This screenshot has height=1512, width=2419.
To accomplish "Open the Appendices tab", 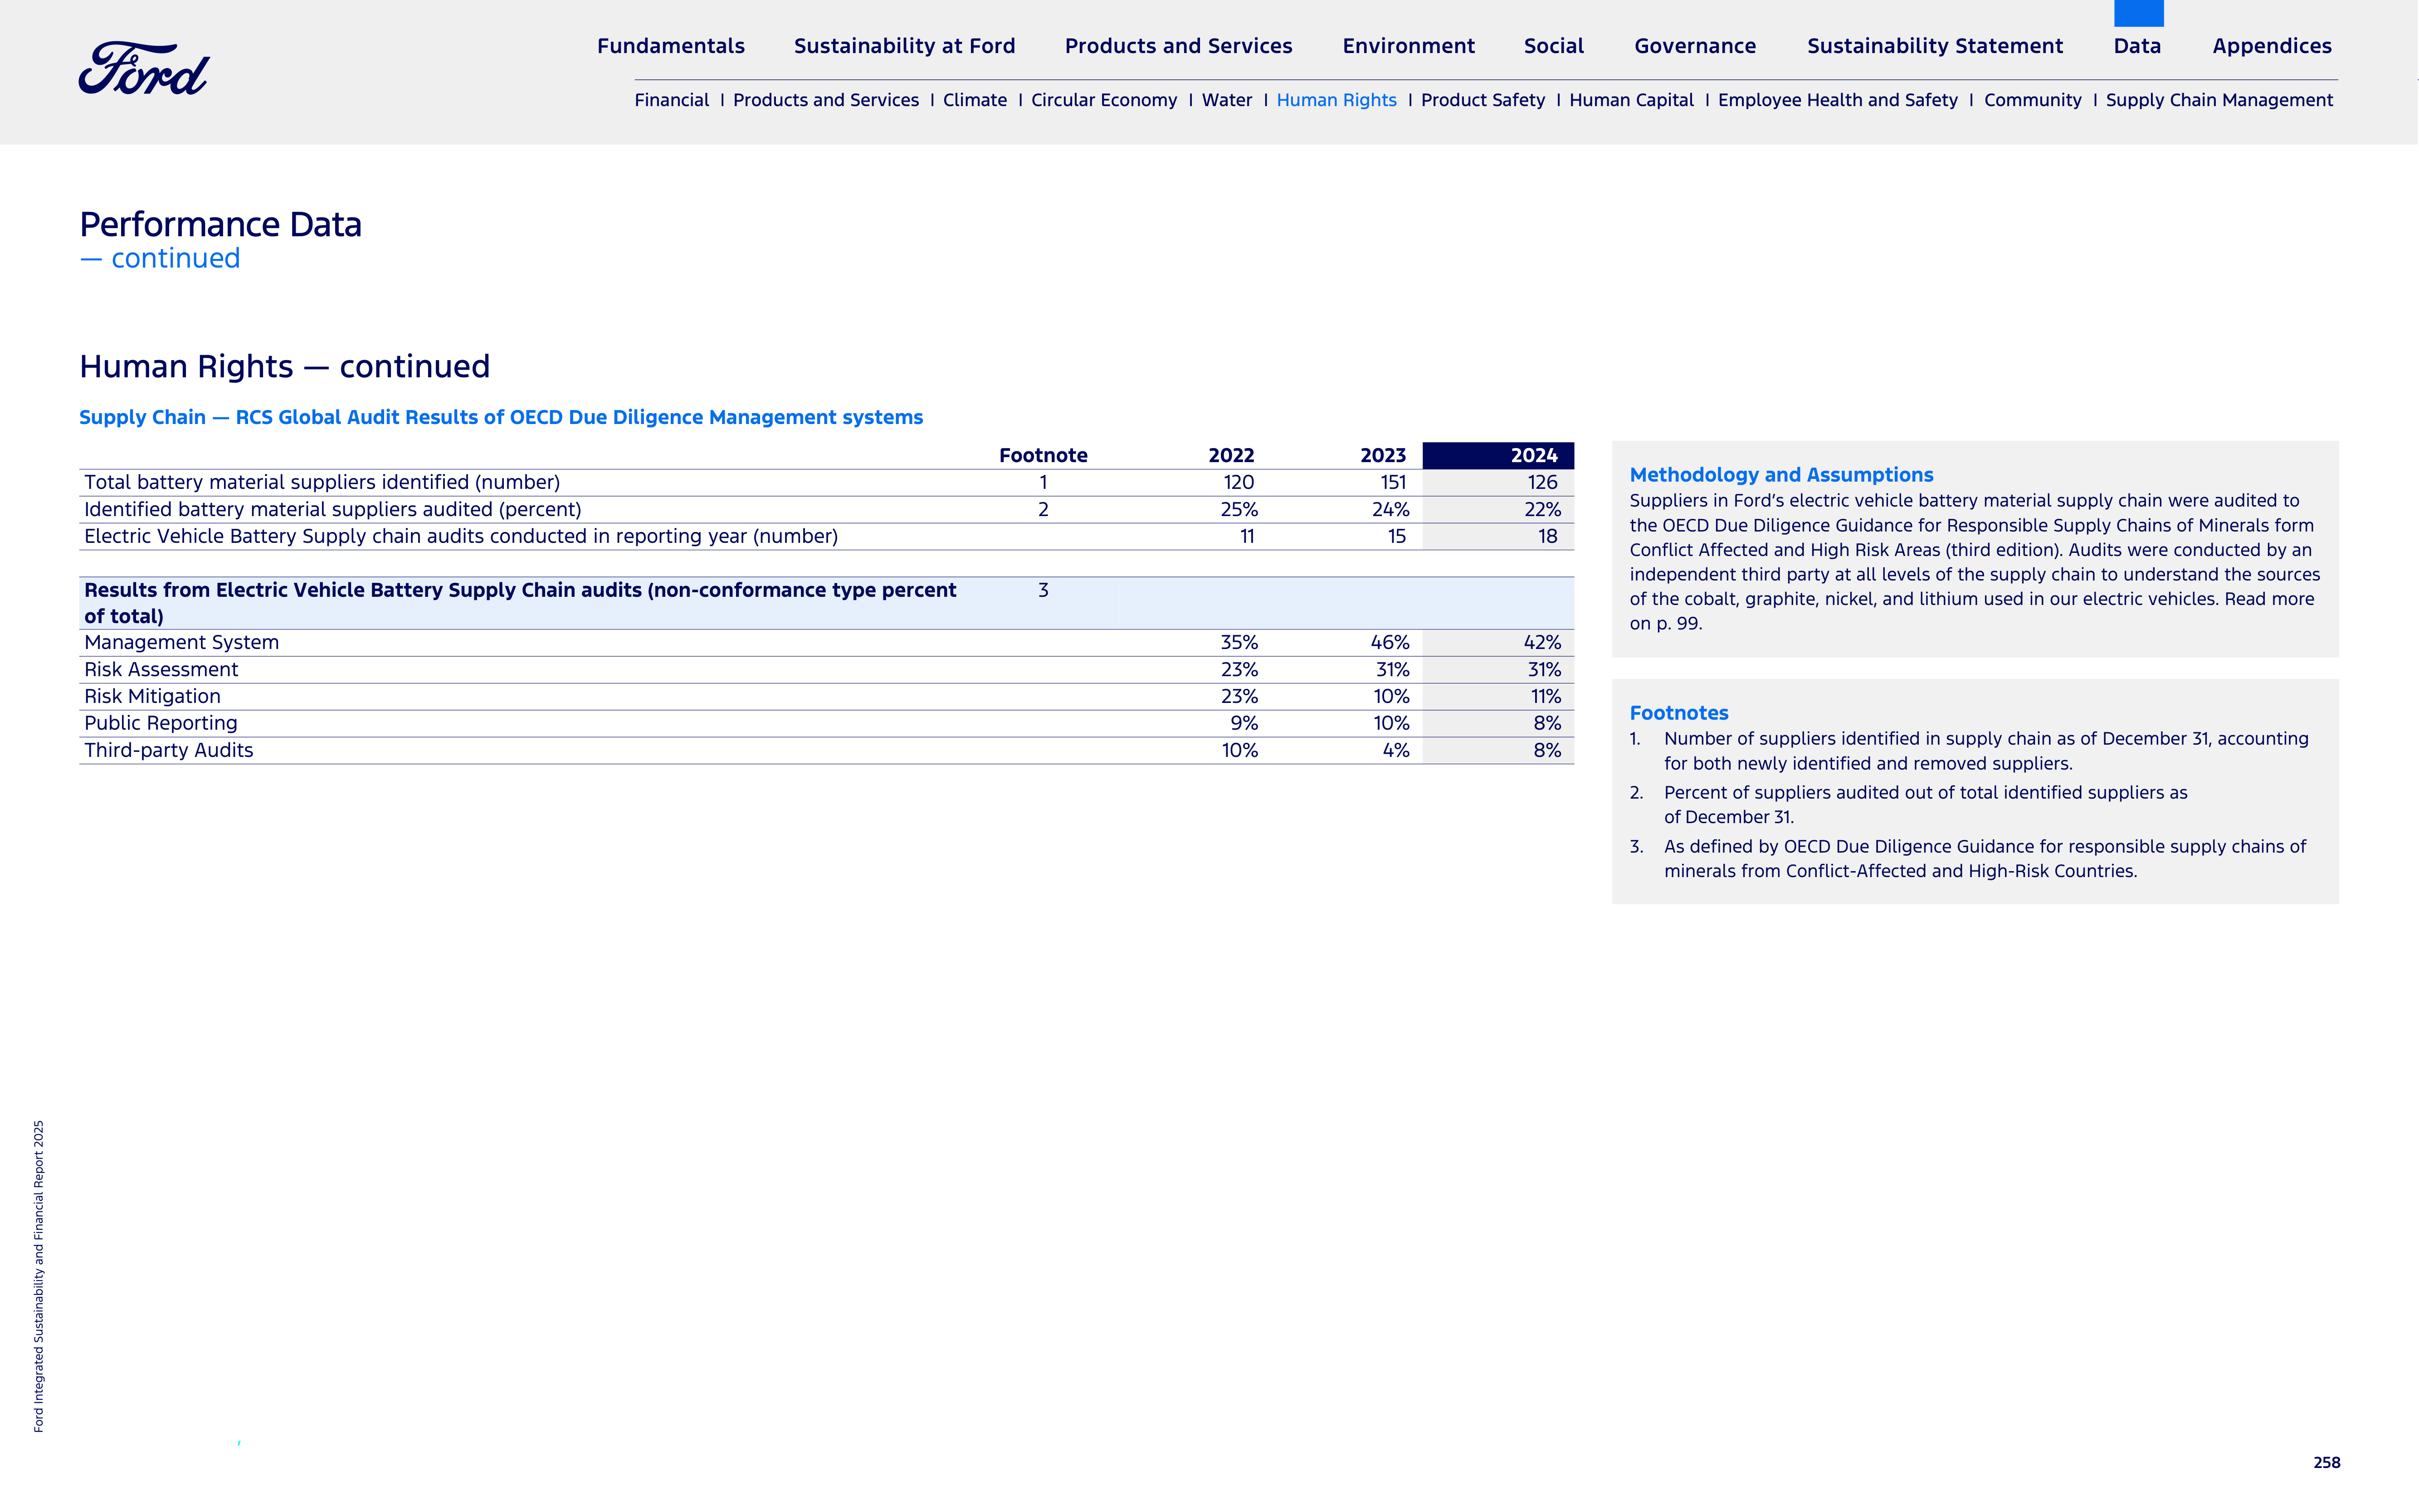I will [x=2272, y=46].
